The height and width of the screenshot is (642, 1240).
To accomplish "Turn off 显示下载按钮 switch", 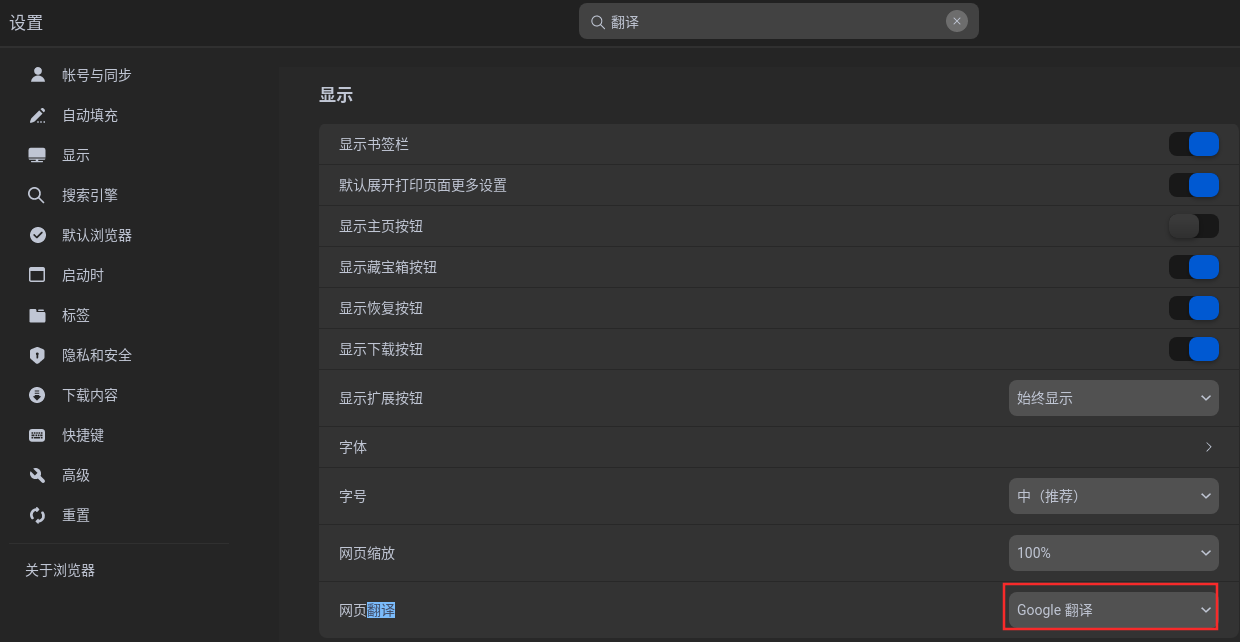I will pos(1194,349).
